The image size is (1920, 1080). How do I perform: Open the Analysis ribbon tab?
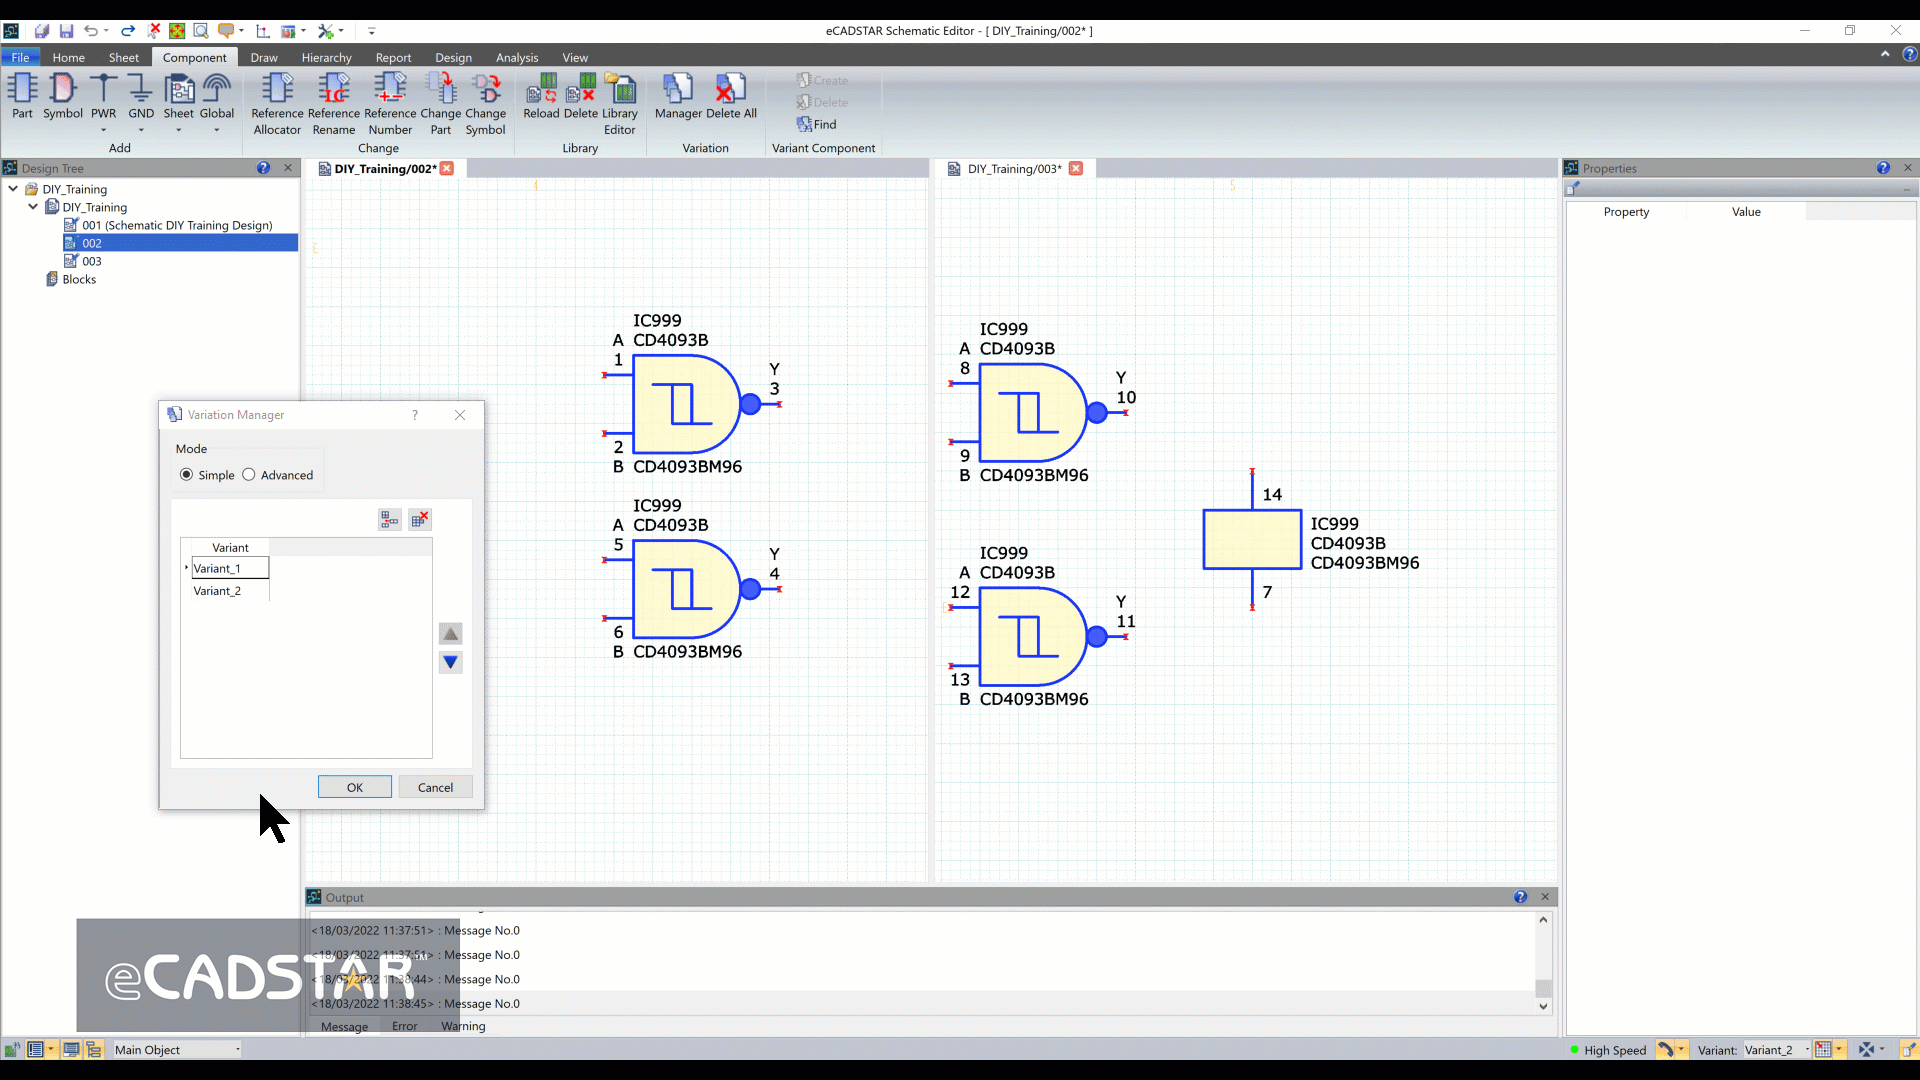coord(517,57)
